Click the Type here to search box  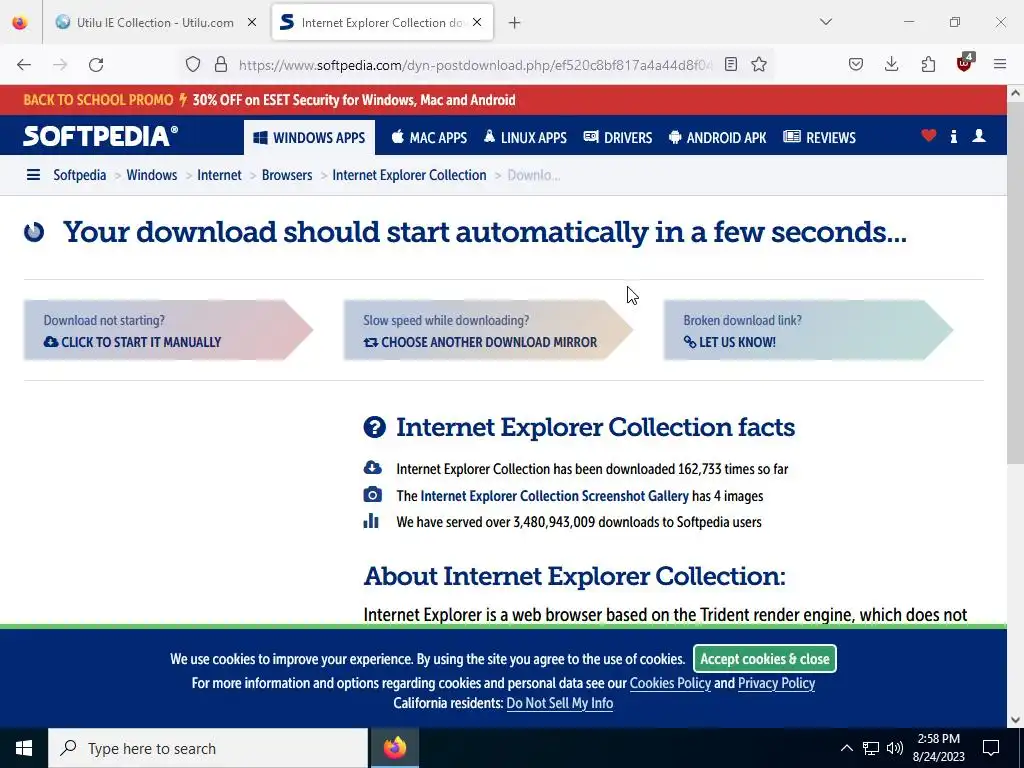(x=208, y=748)
